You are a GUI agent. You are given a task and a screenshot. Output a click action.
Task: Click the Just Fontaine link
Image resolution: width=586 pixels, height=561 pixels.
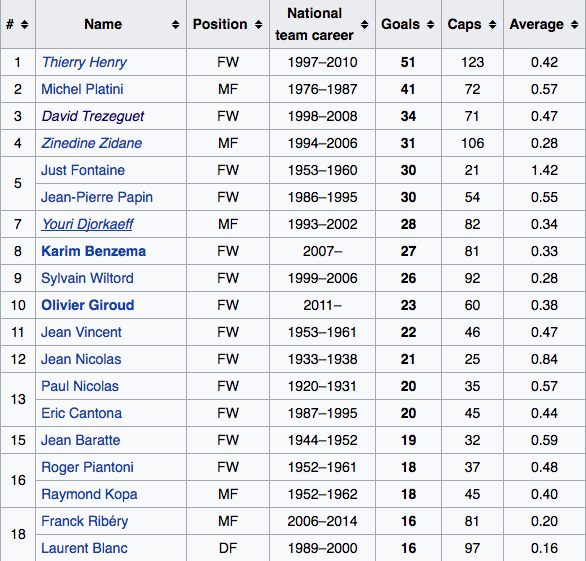(x=83, y=170)
